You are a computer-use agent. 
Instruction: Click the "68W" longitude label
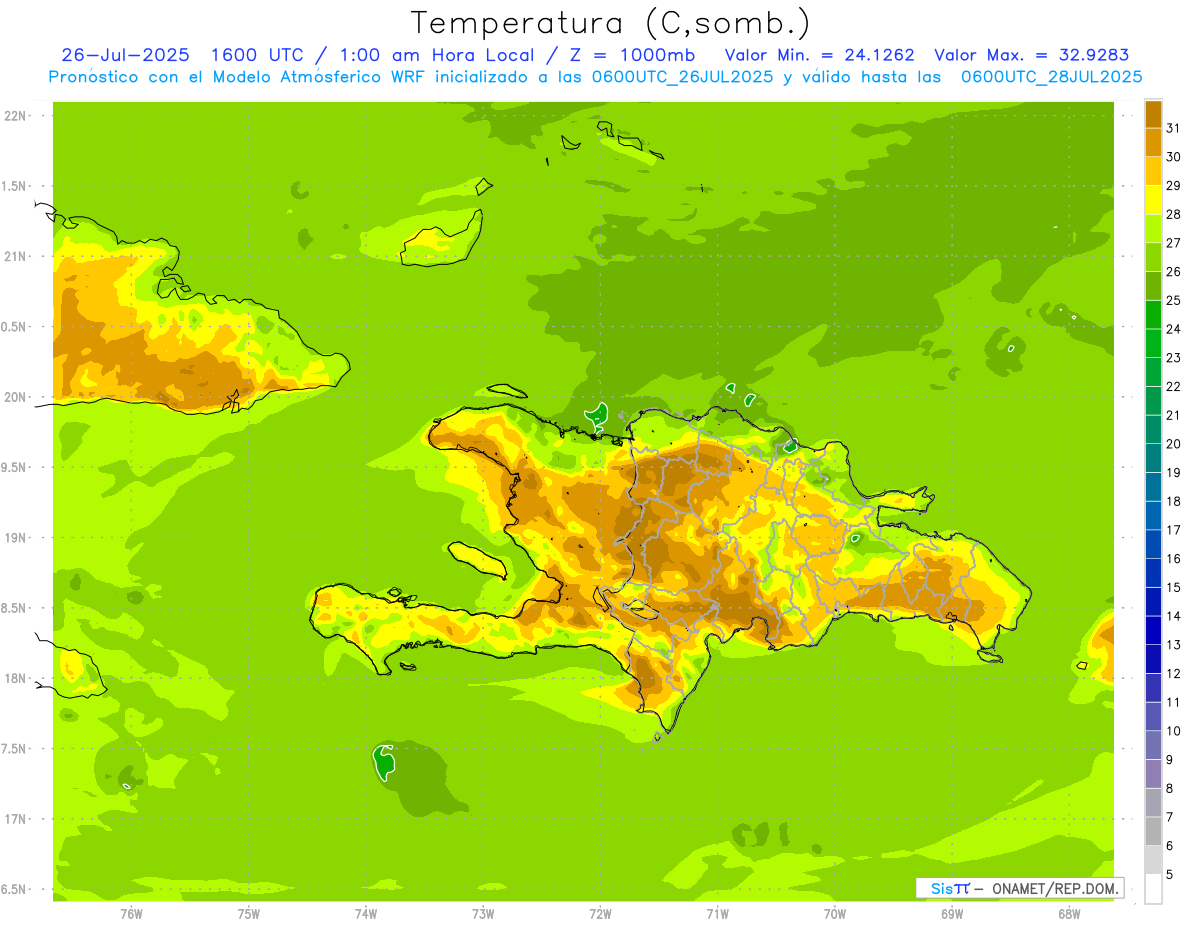click(1069, 914)
